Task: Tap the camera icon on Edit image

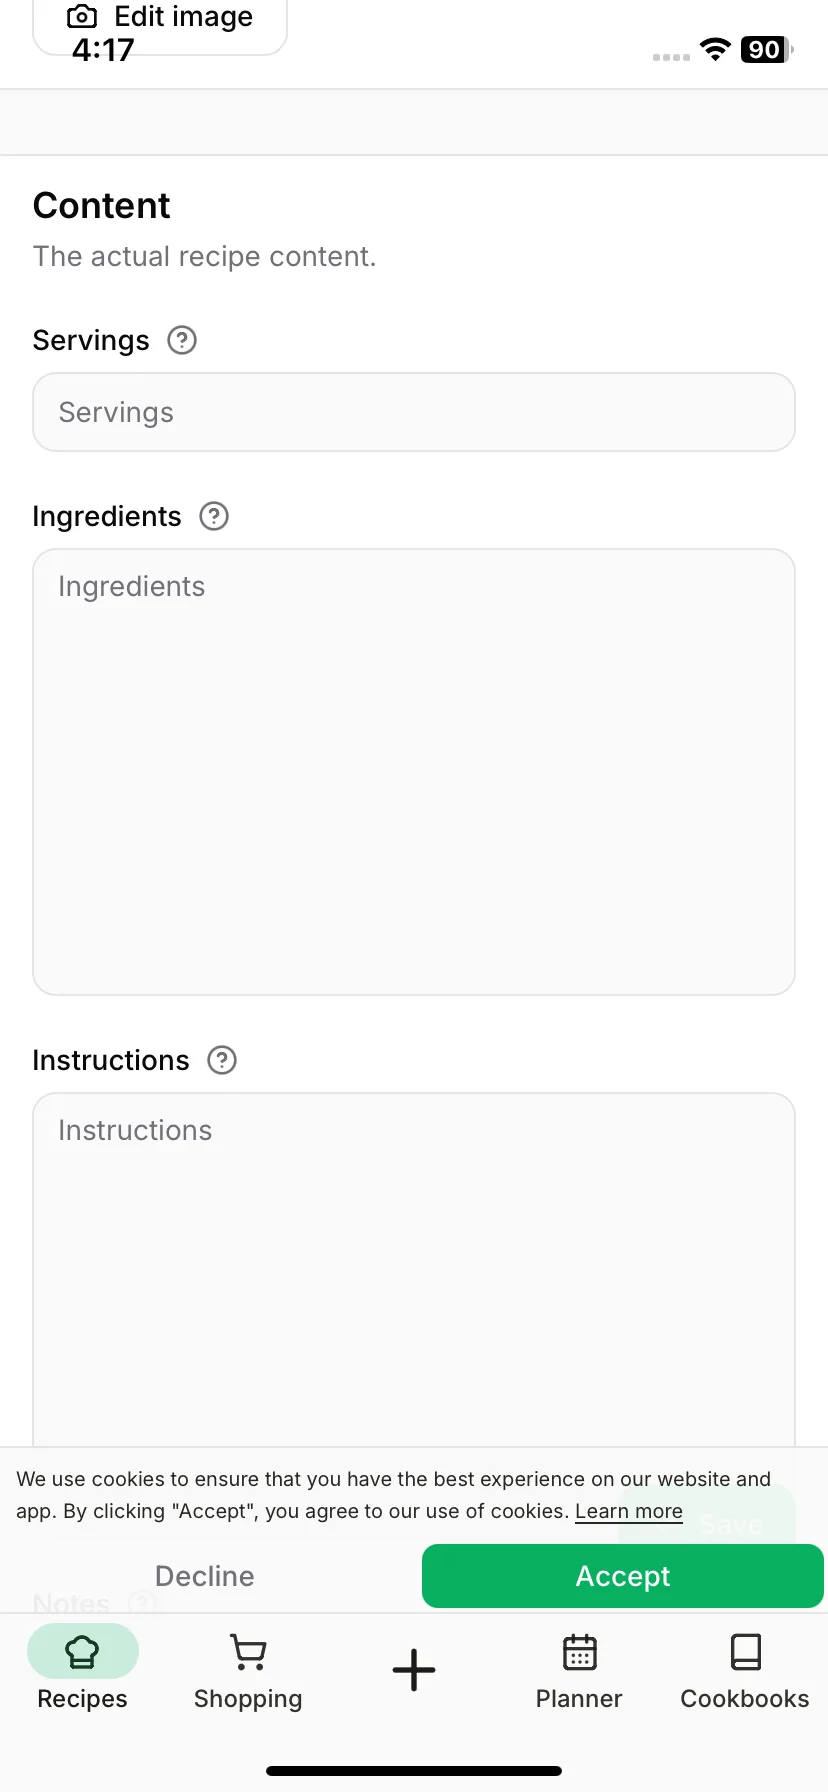Action: click(82, 17)
